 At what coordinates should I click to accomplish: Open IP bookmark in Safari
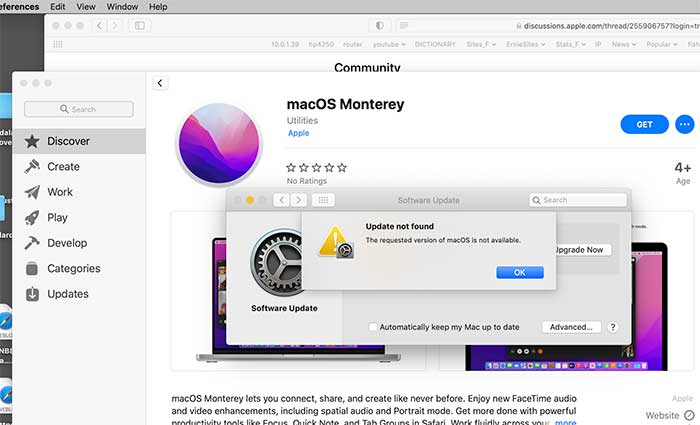tap(598, 44)
